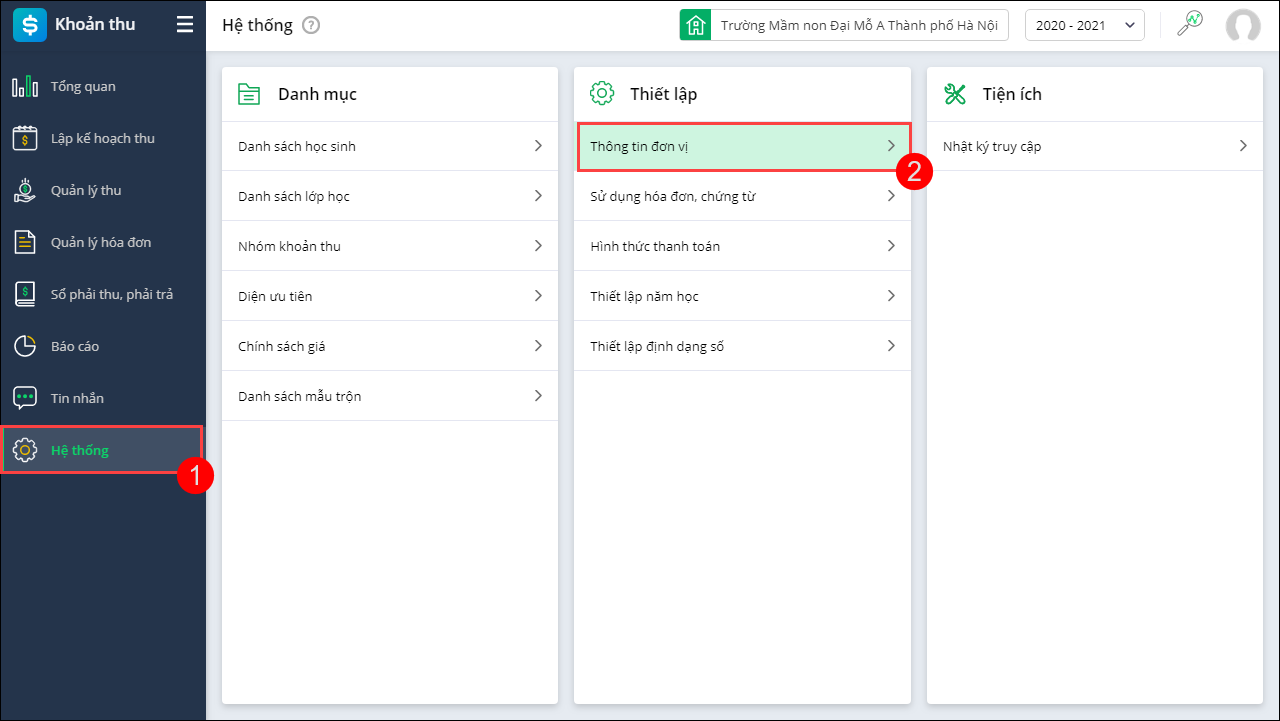Click the school name field

pos(858,25)
